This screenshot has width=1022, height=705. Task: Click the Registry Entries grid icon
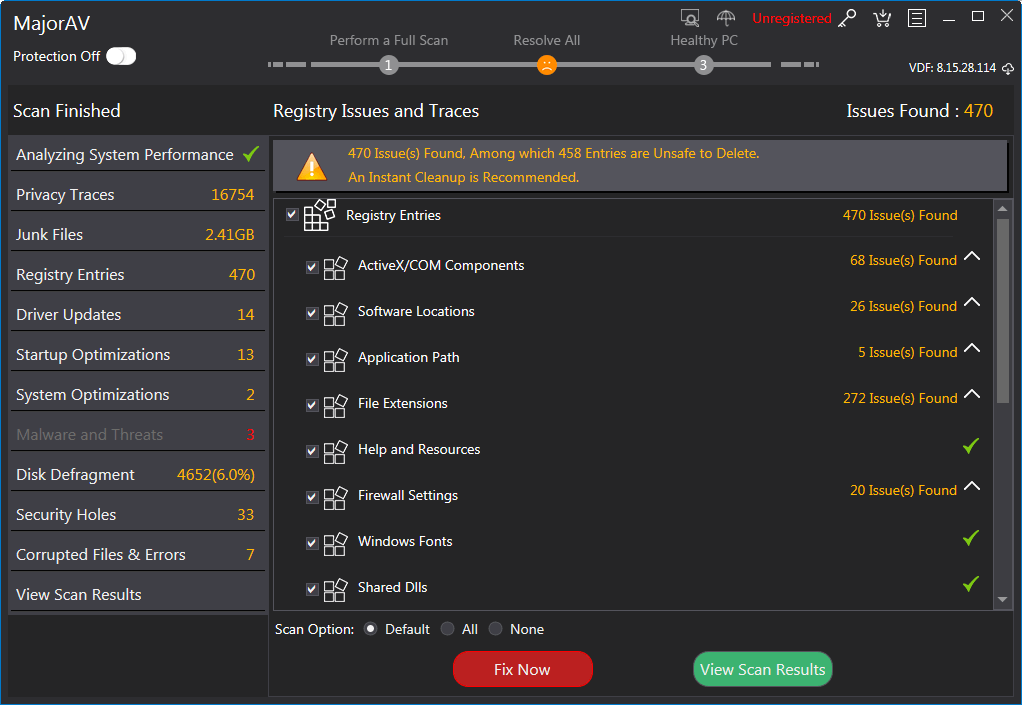[x=319, y=215]
